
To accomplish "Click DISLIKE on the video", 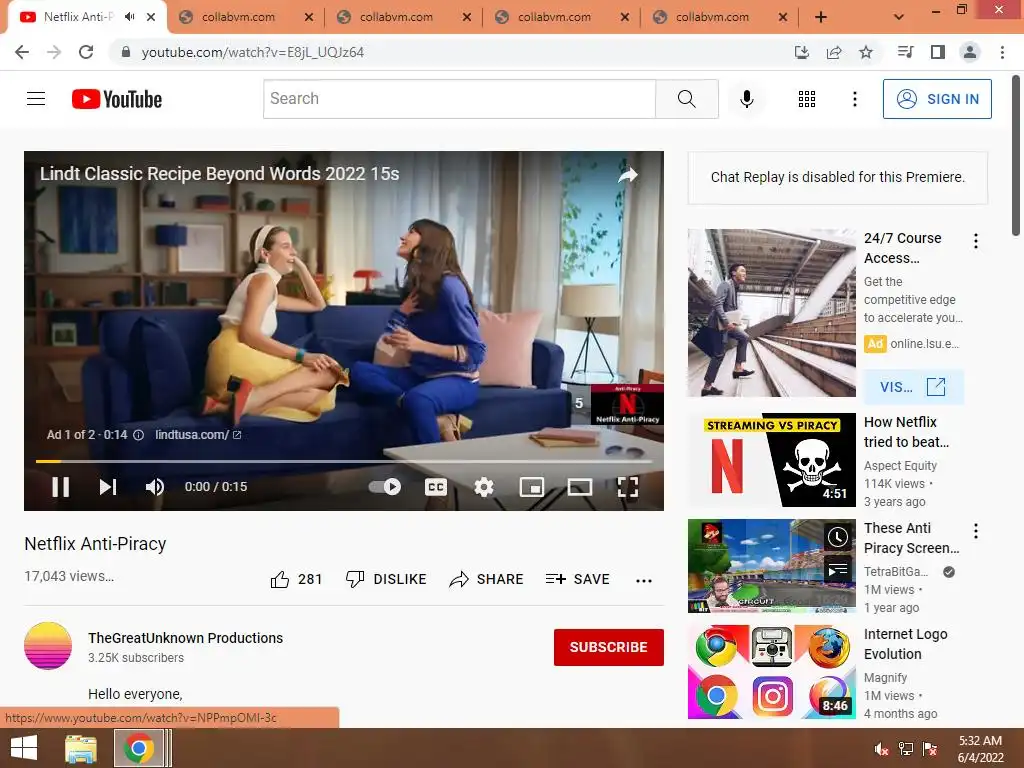I will (386, 579).
